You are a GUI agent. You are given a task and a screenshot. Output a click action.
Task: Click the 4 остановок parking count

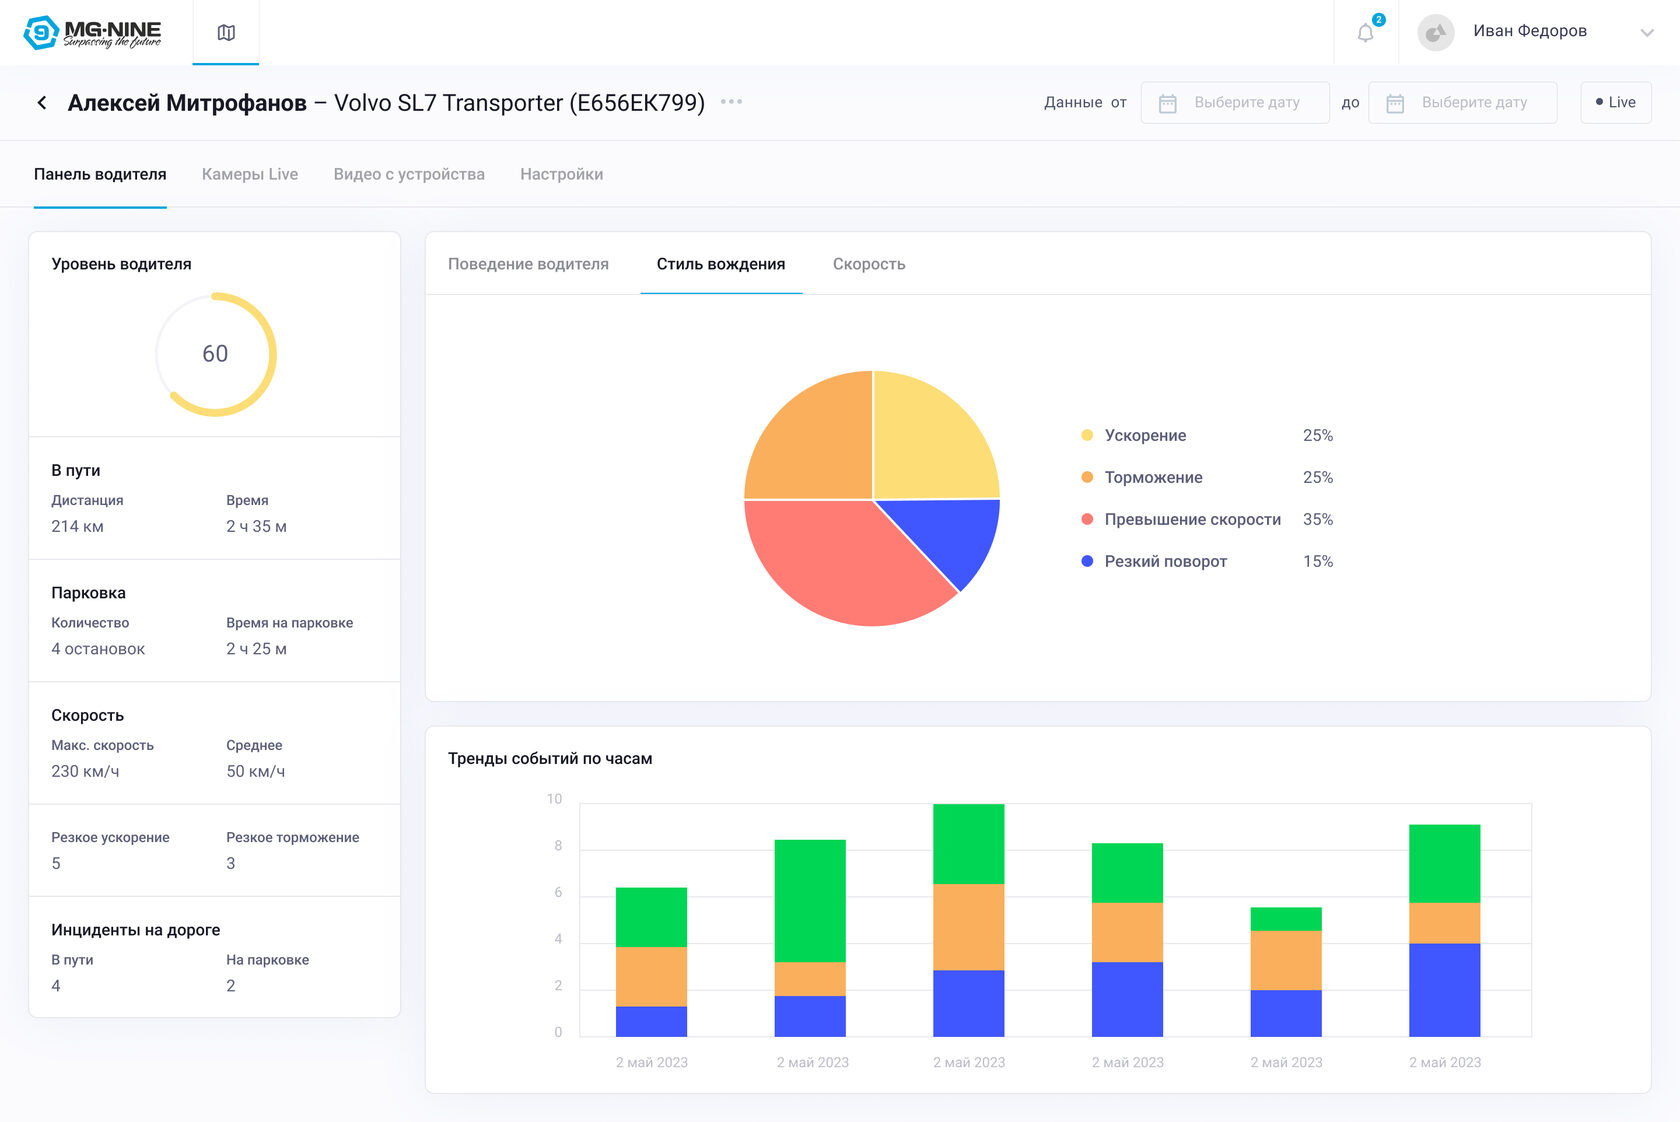(x=98, y=649)
